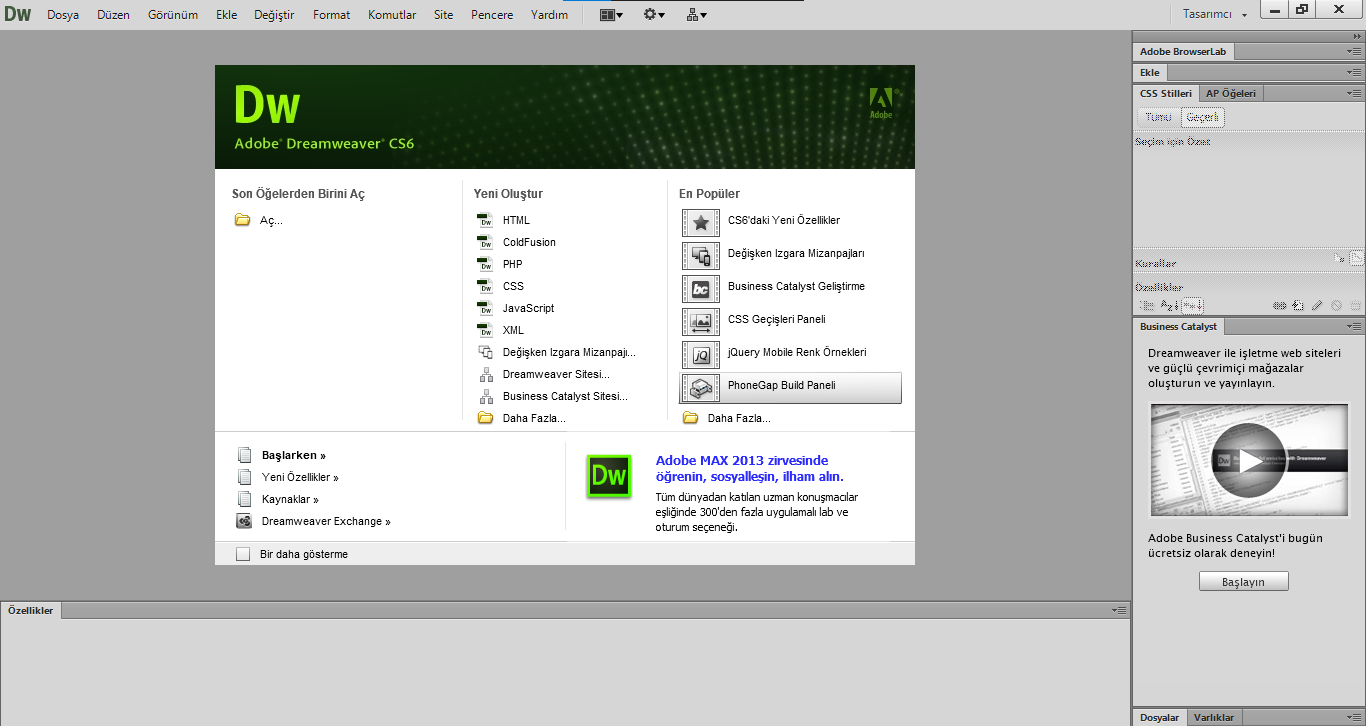Image resolution: width=1366 pixels, height=726 pixels.
Task: Show category view in Özellikler pane
Action: (x=1147, y=305)
